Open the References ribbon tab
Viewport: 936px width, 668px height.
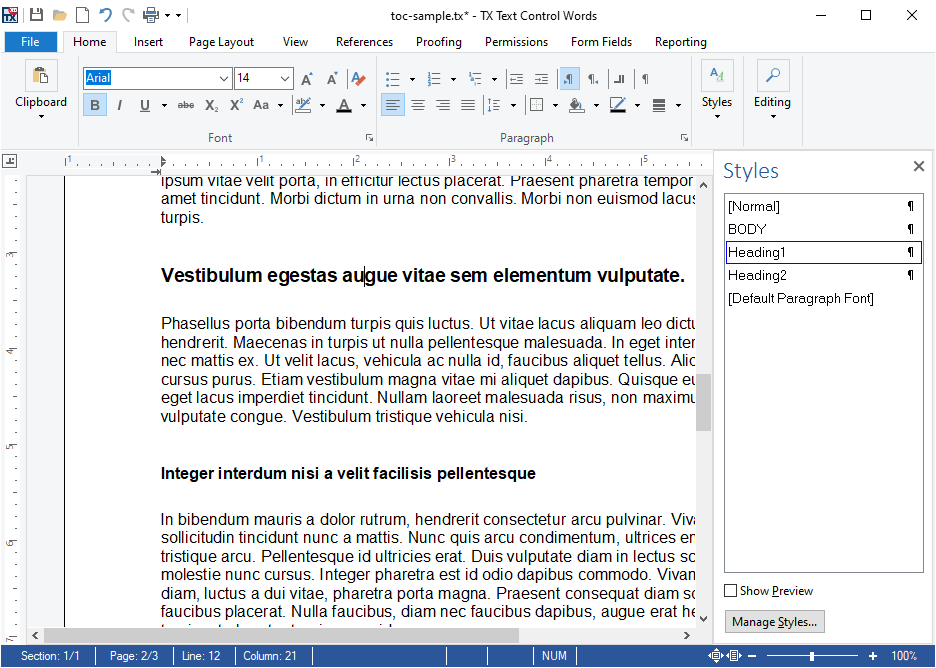(x=364, y=42)
